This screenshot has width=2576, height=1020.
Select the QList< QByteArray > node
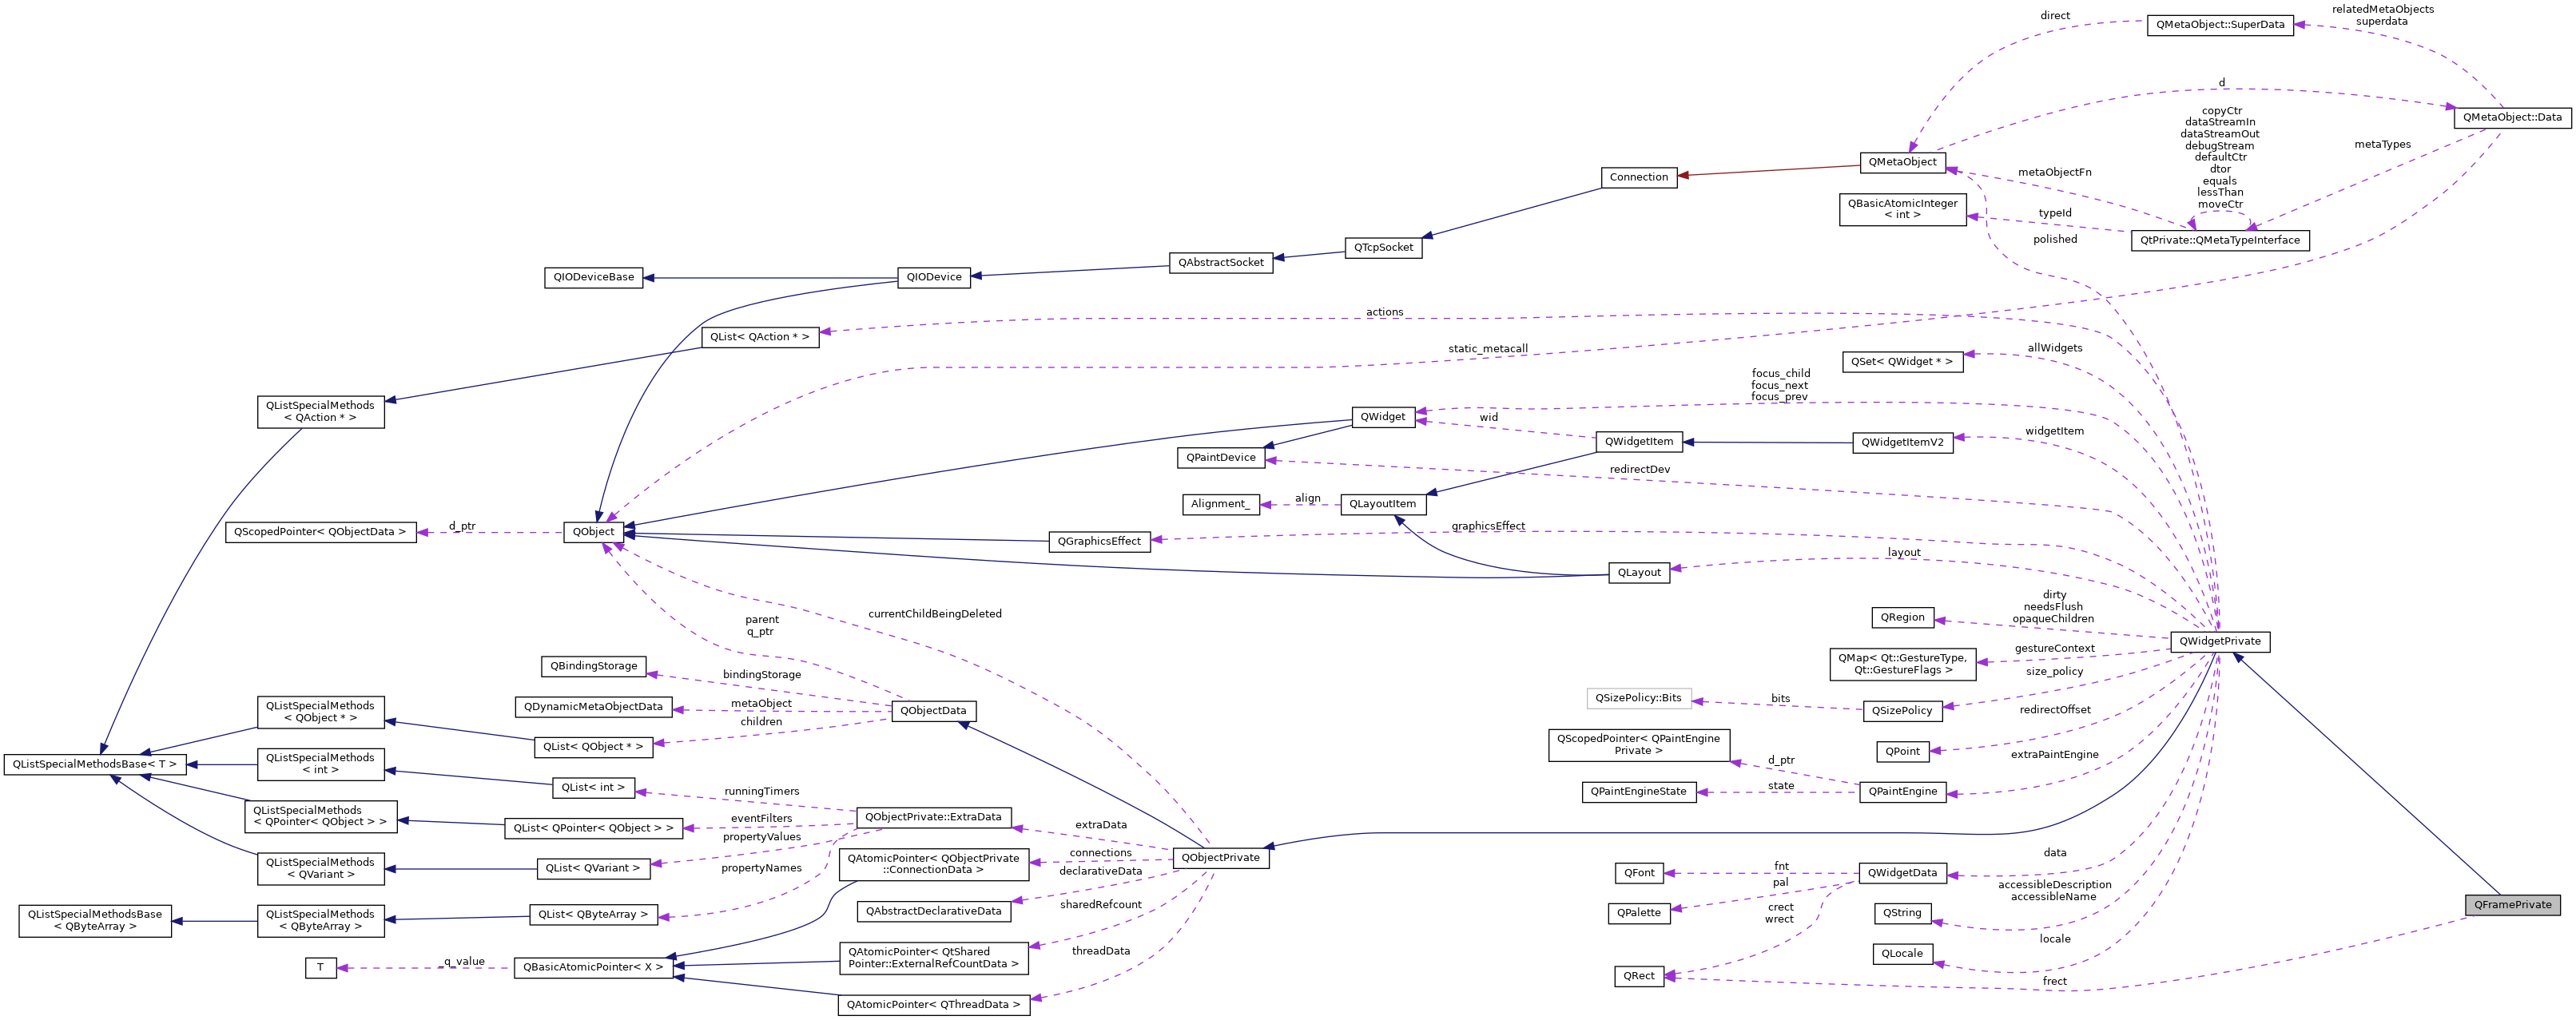tap(594, 914)
